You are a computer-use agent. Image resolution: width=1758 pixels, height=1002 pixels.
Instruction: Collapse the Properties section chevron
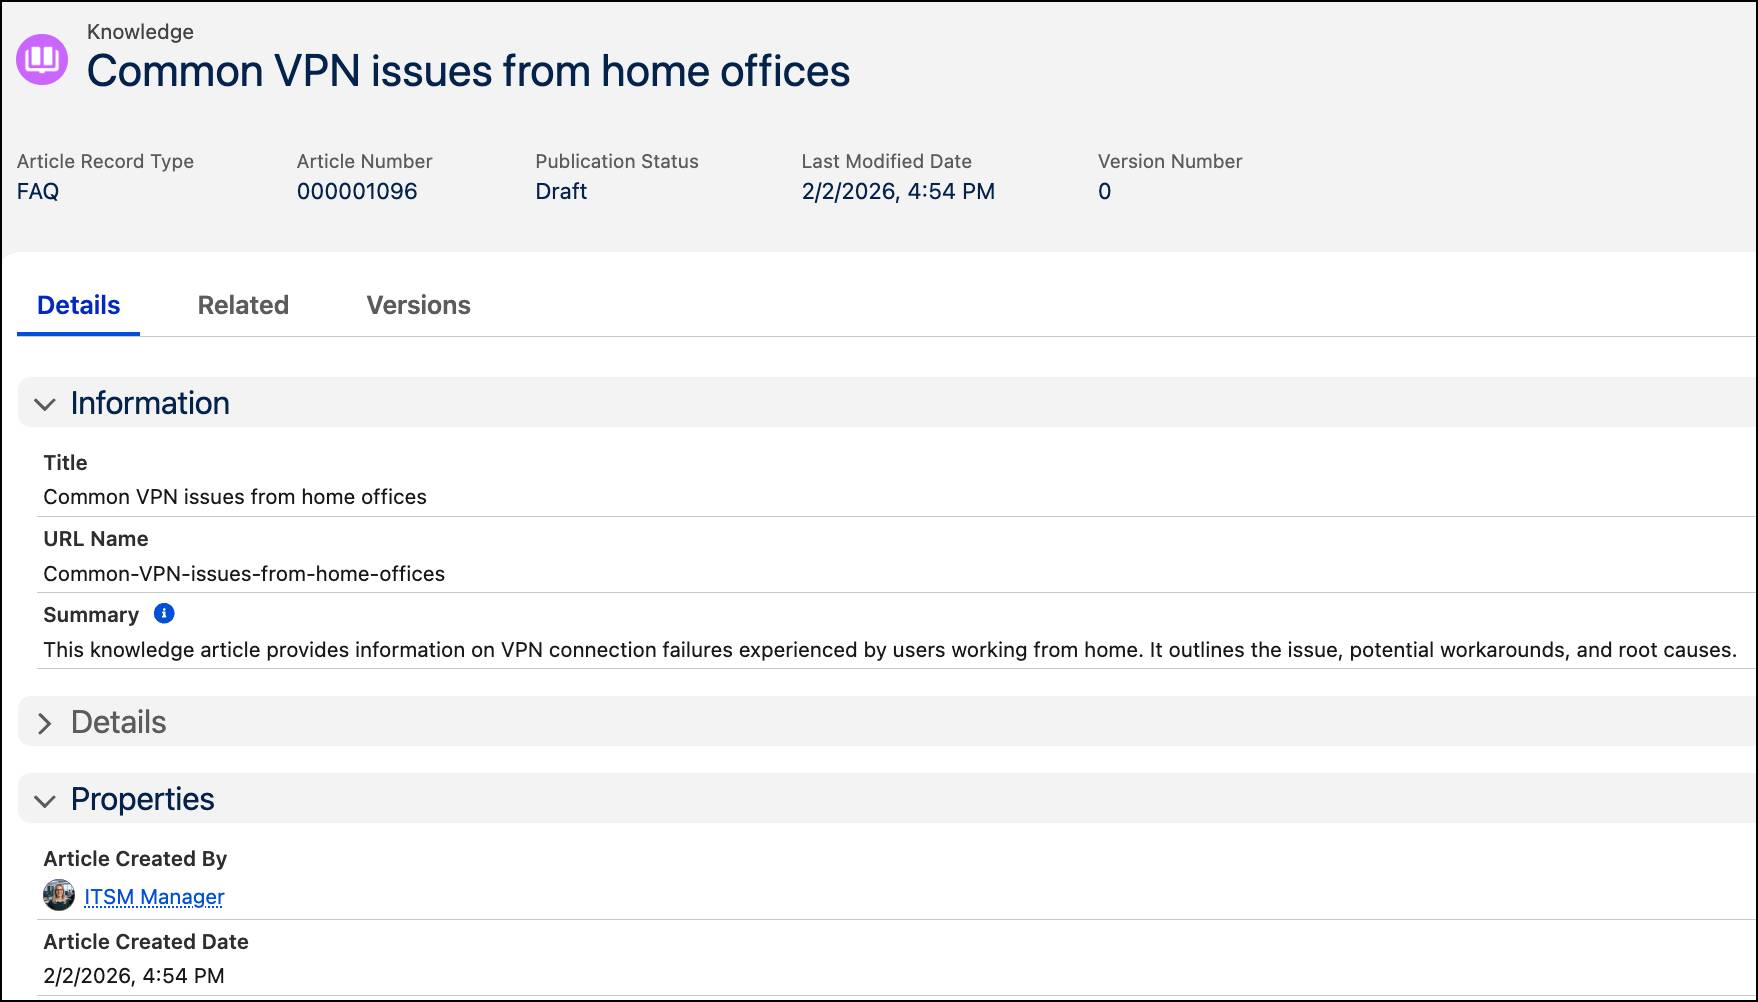[45, 800]
